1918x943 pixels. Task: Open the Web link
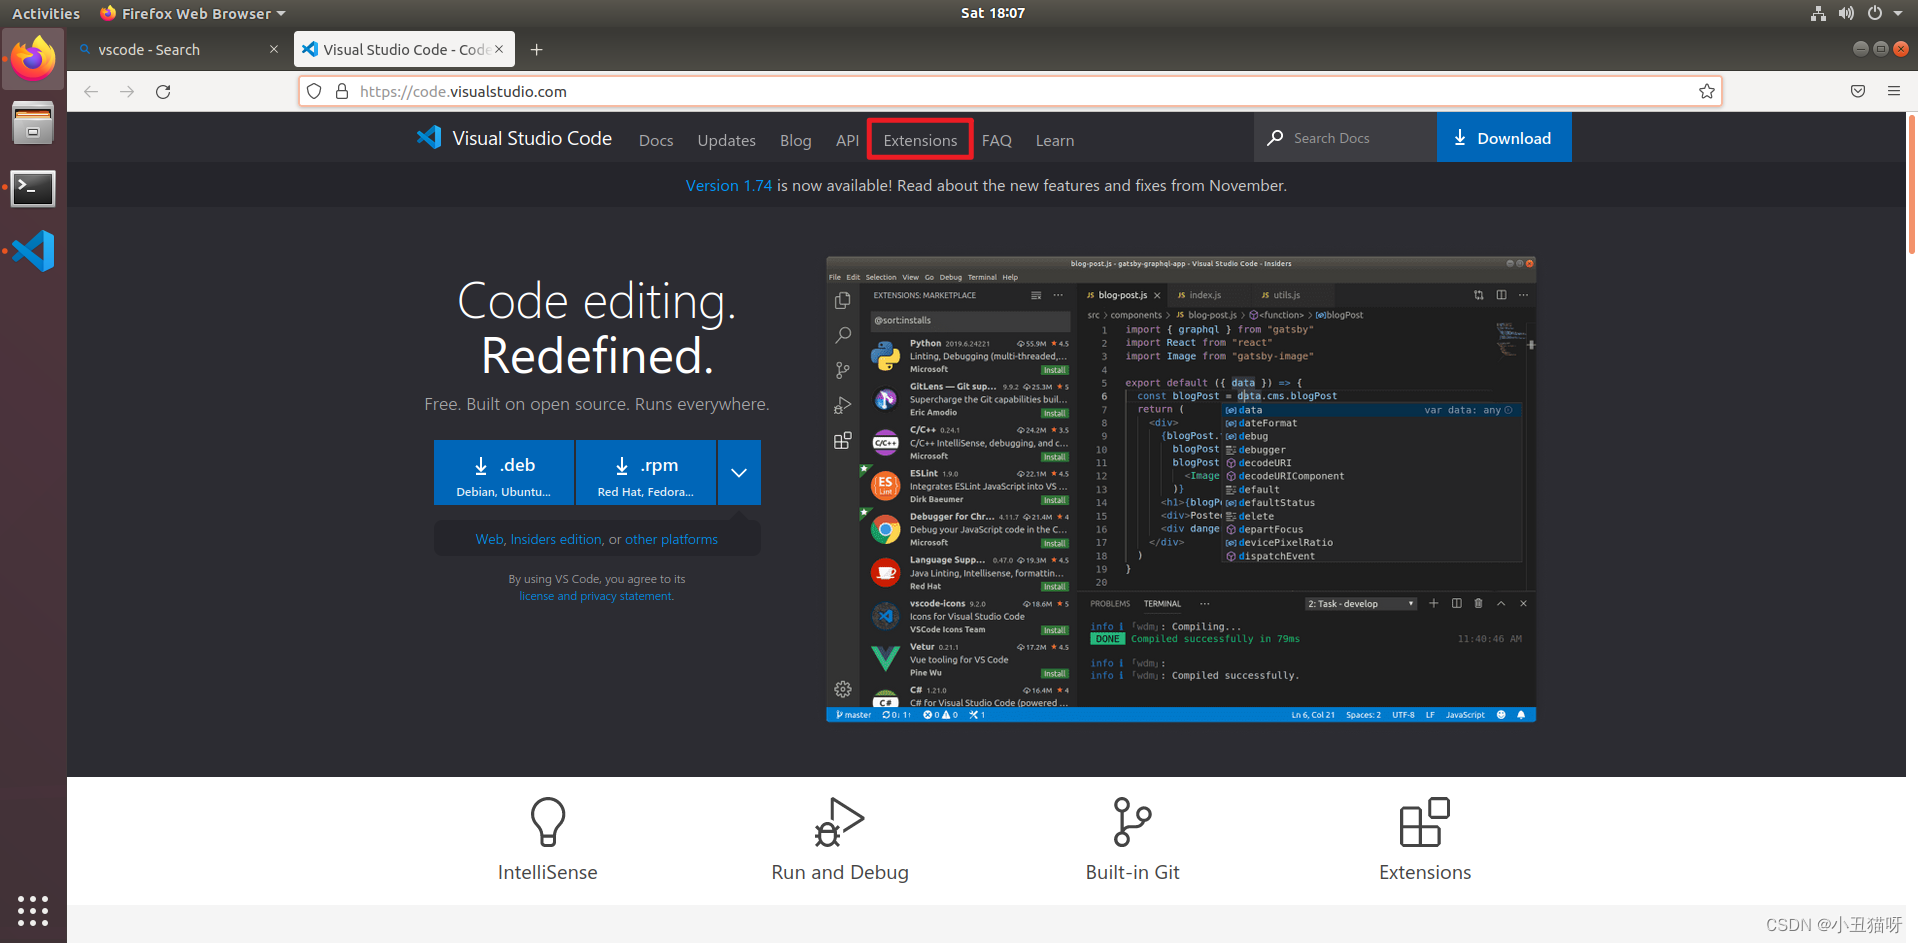(489, 539)
